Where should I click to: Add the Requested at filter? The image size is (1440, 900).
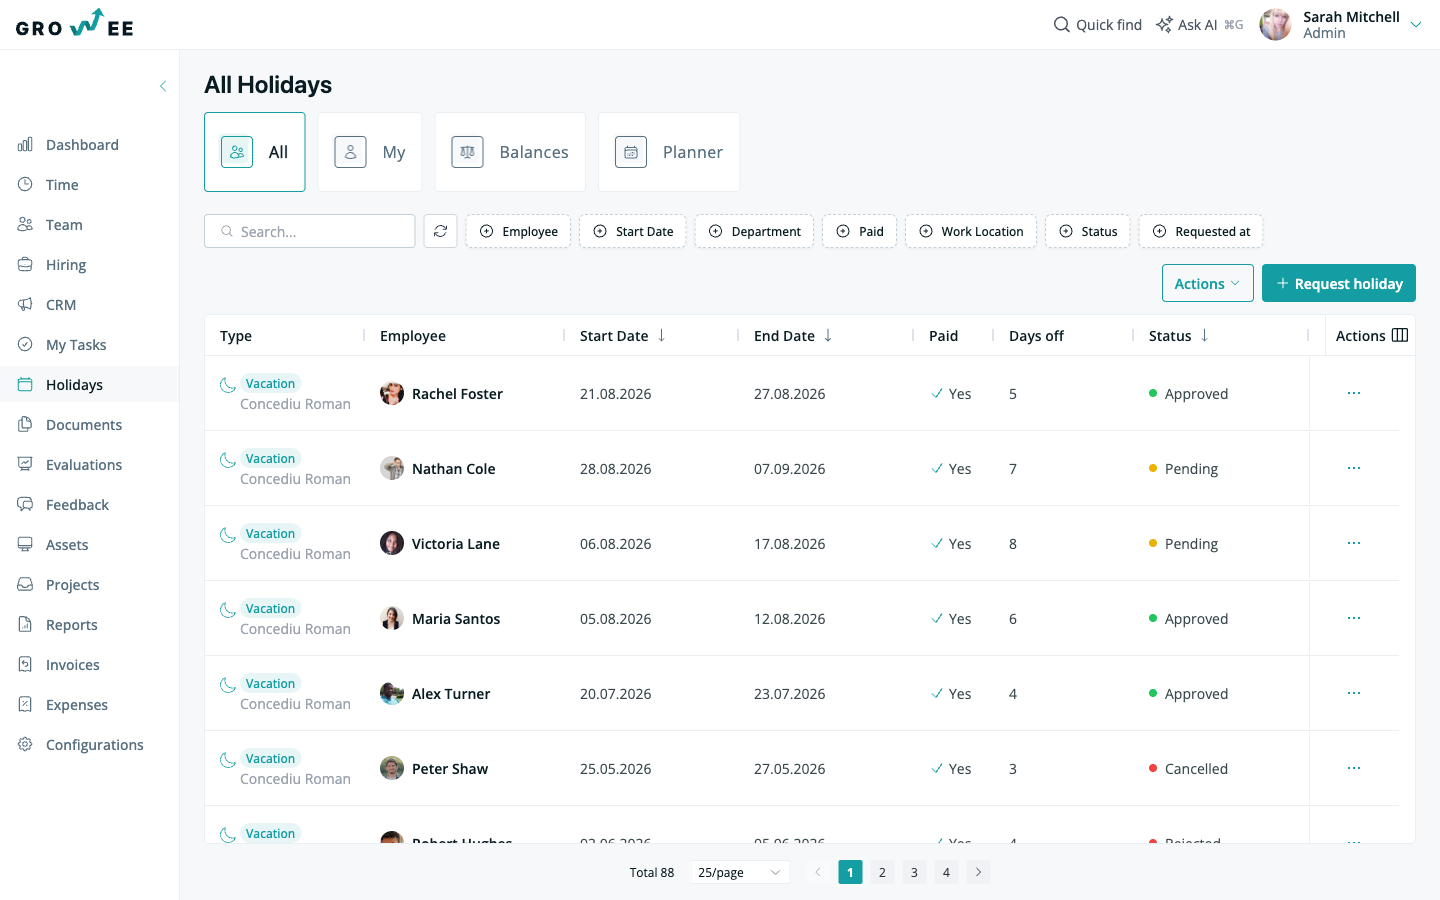1201,231
